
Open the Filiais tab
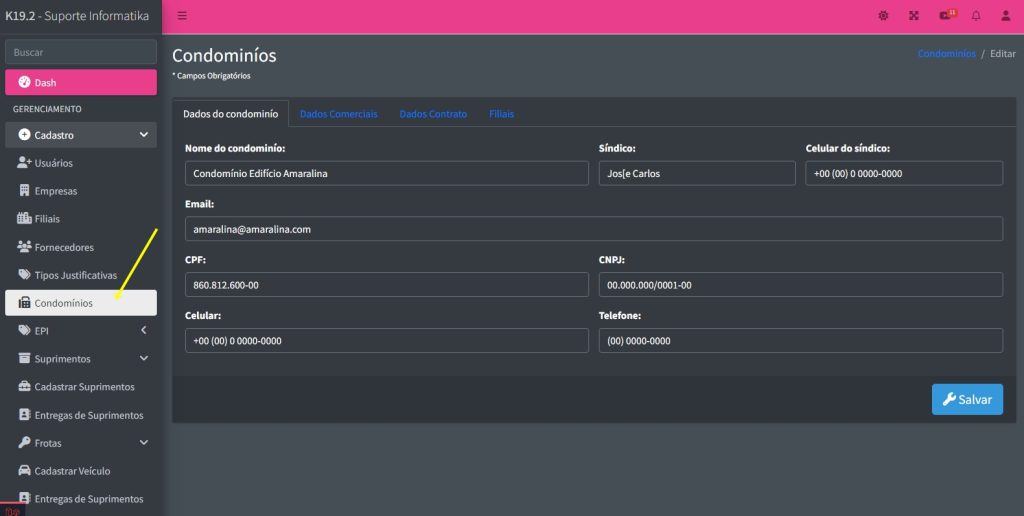tap(501, 114)
